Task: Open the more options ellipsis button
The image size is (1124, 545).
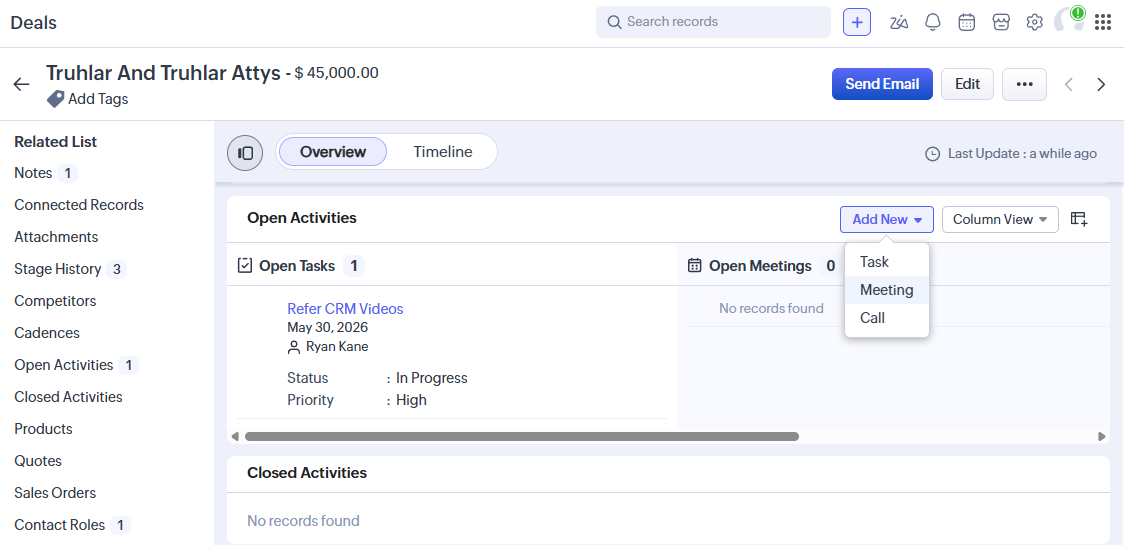Action: pyautogui.click(x=1024, y=84)
